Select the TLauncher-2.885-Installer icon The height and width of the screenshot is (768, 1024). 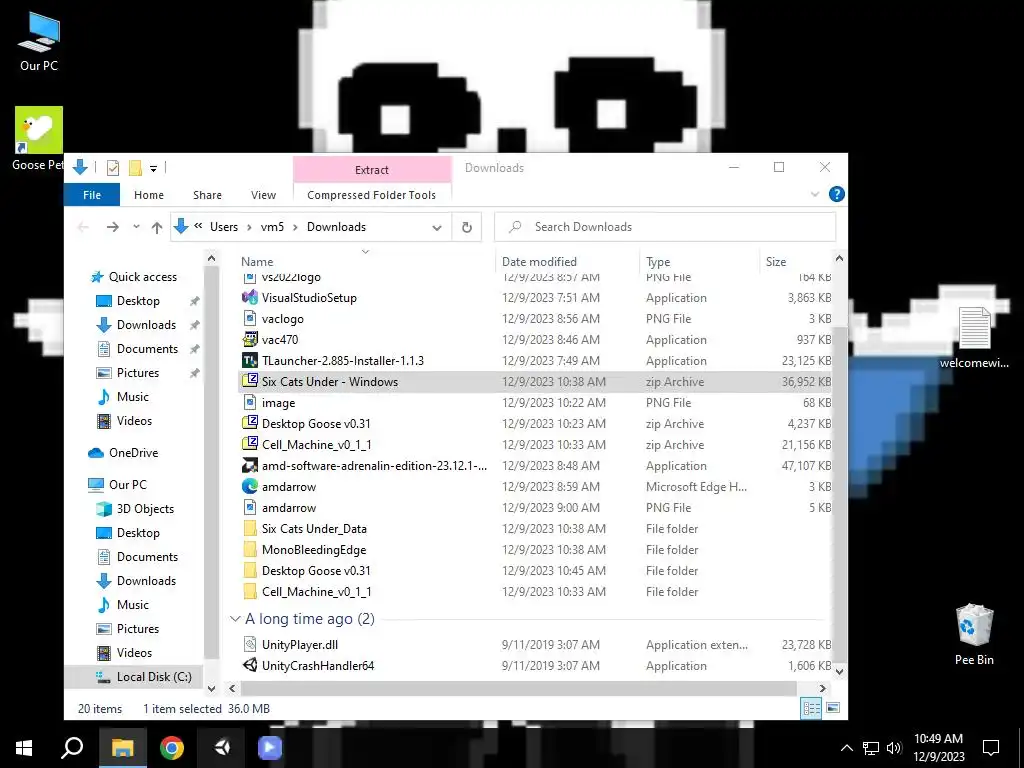(249, 360)
